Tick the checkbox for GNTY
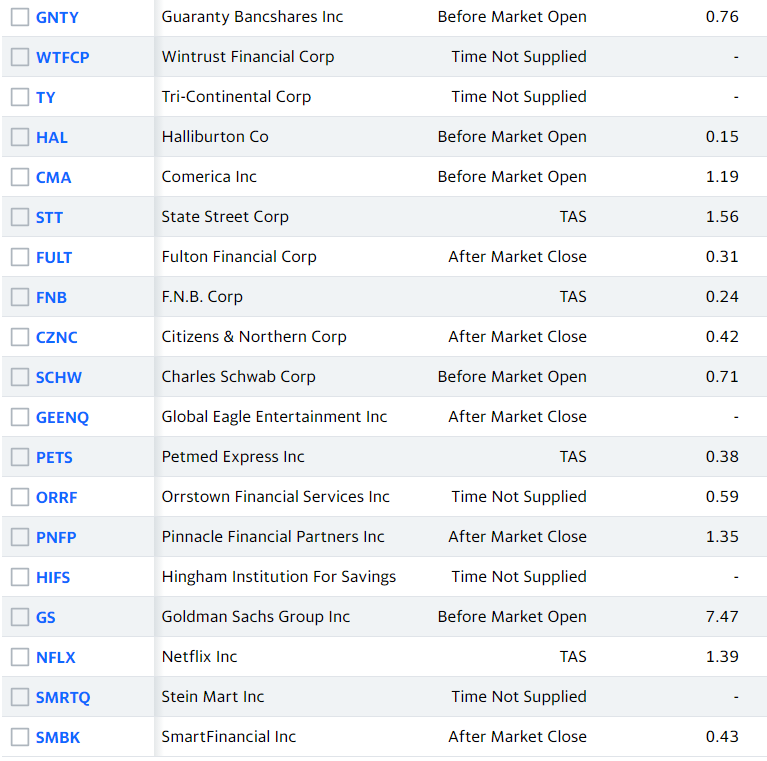Viewport: 767px width, 761px height. click(20, 17)
